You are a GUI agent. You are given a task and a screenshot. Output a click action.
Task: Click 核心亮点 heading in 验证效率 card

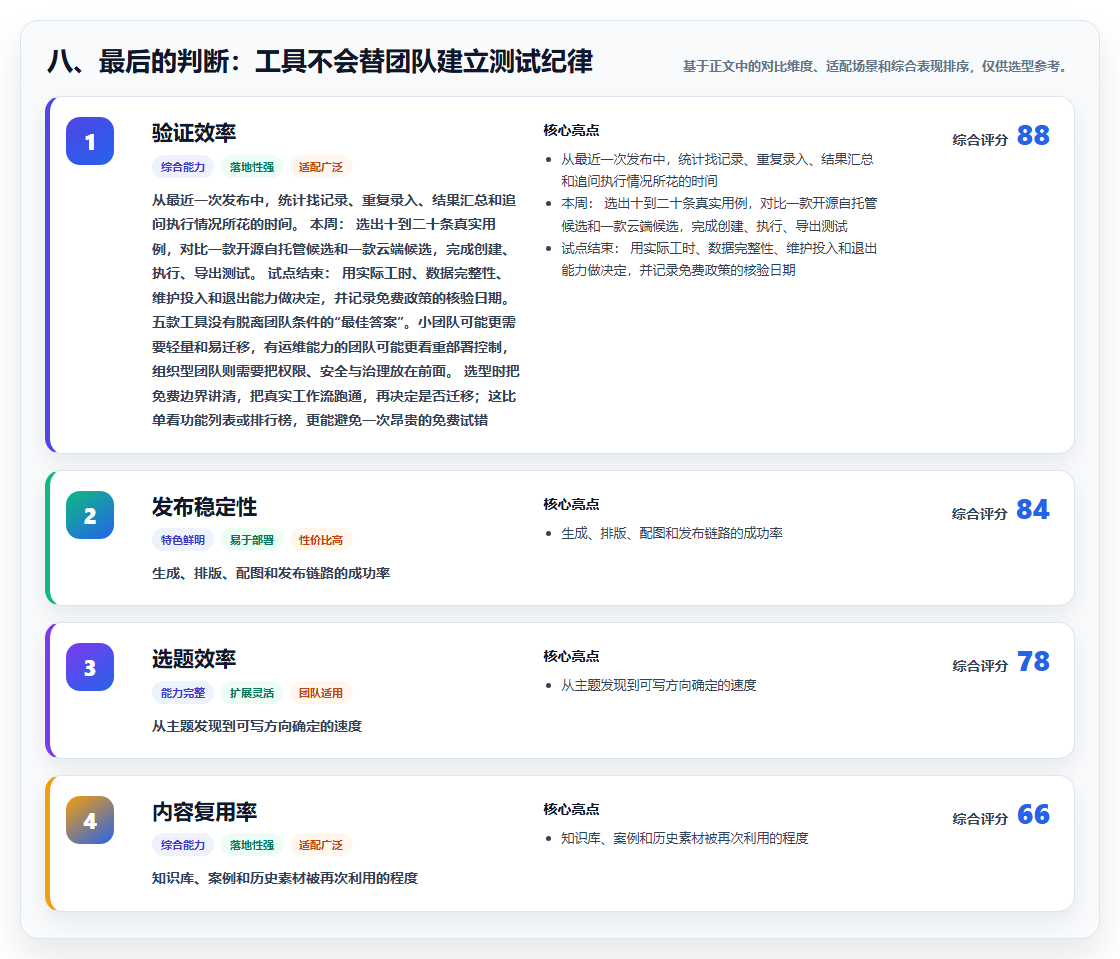[x=571, y=131]
